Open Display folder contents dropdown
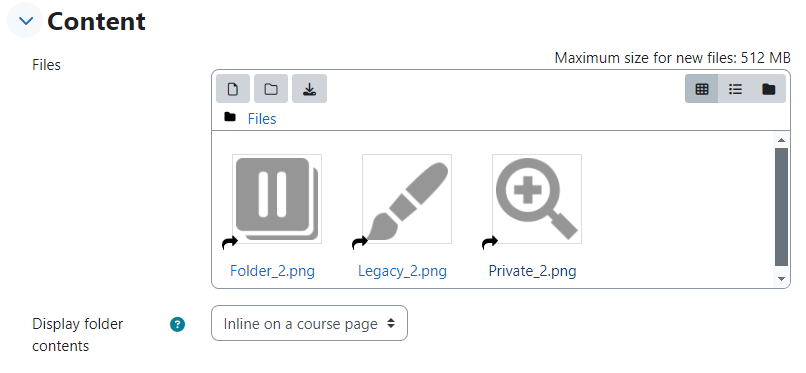Image resolution: width=806 pixels, height=373 pixels. [309, 323]
